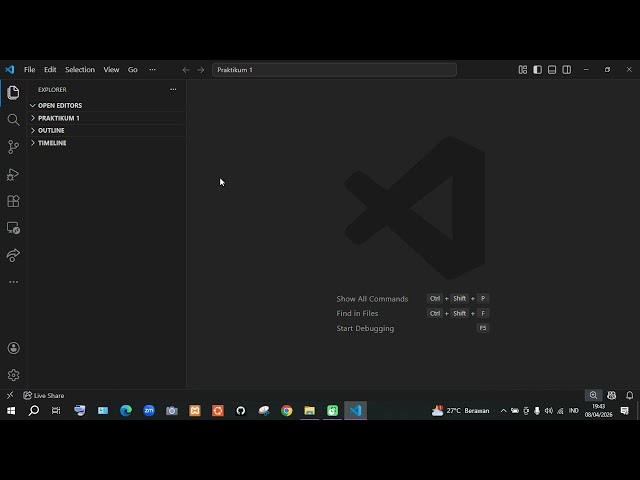The width and height of the screenshot is (640, 480).
Task: Open Zoom from taskbar
Action: (x=149, y=411)
